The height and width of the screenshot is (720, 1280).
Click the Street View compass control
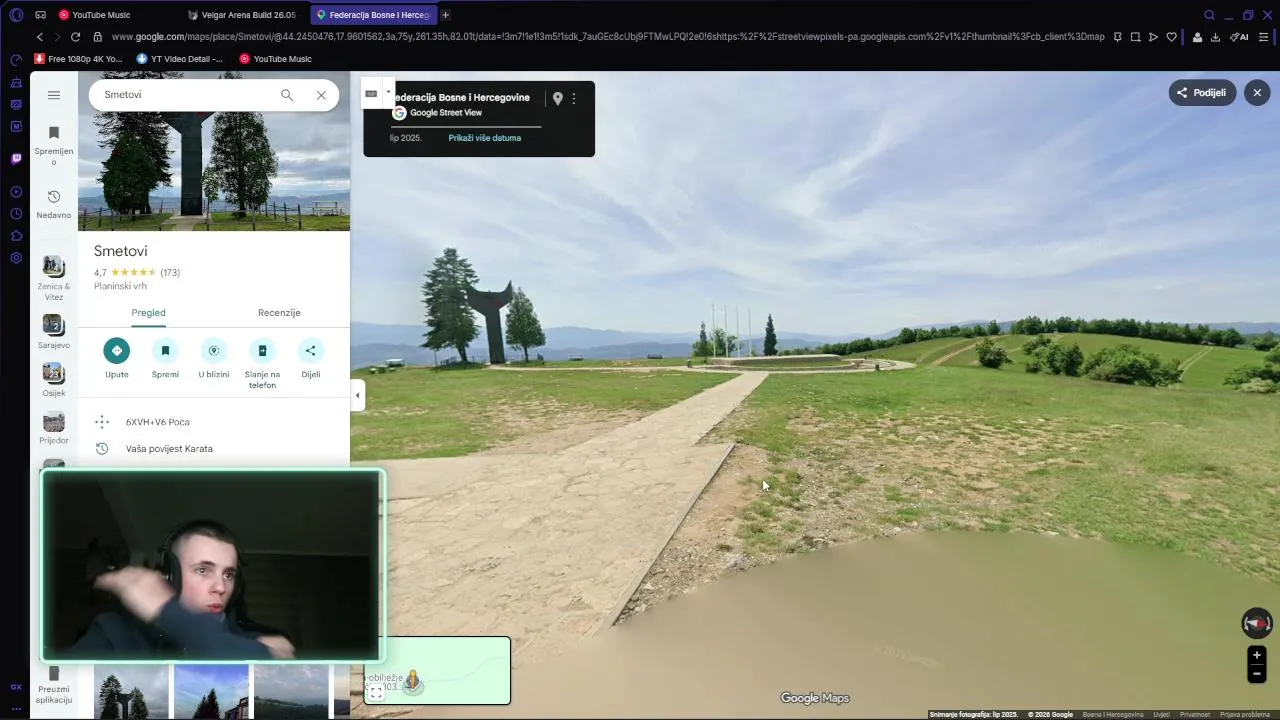click(1257, 623)
